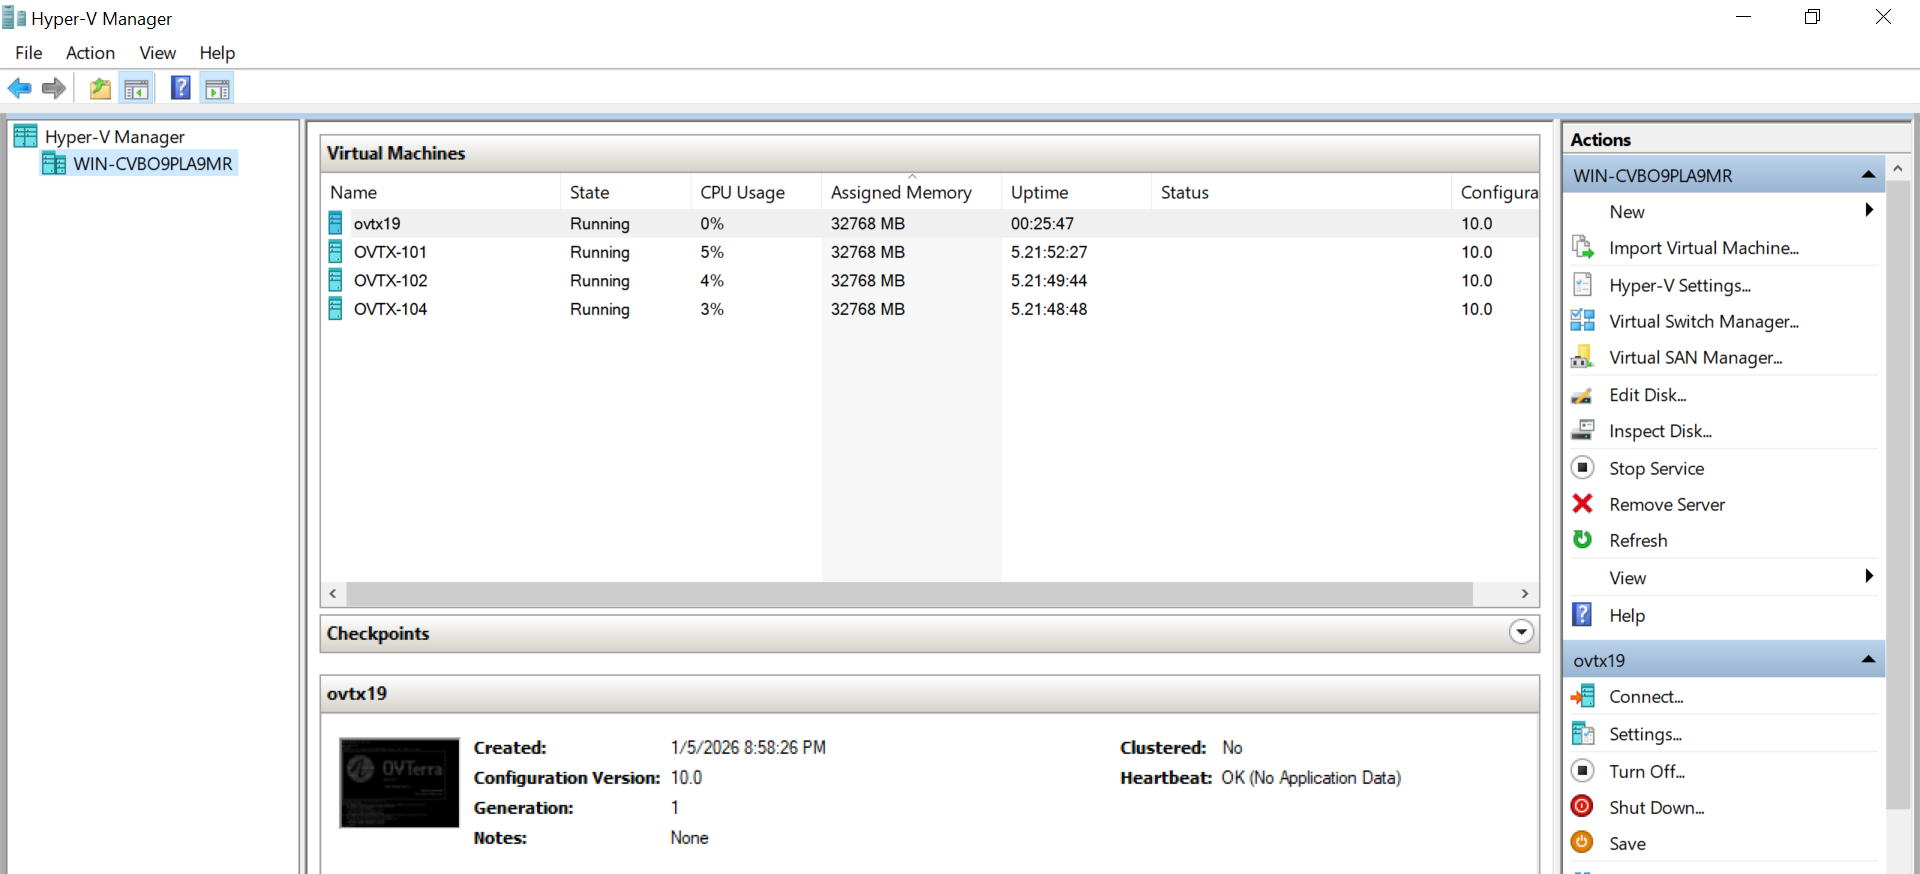This screenshot has width=1920, height=874.
Task: Click the Turn Off icon for ovtx19
Action: click(1582, 771)
